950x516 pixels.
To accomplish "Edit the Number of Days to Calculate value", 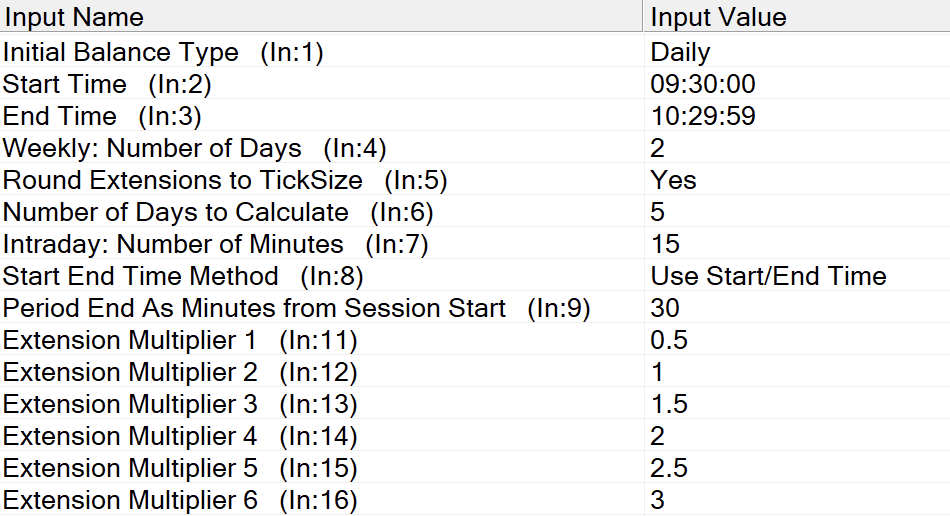I will click(658, 212).
